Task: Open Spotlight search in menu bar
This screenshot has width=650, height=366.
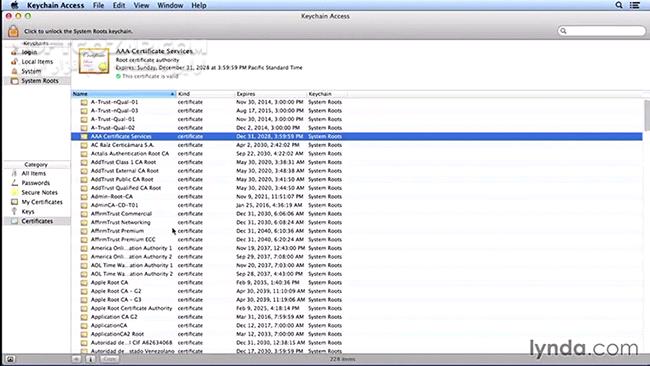Action: [619, 5]
